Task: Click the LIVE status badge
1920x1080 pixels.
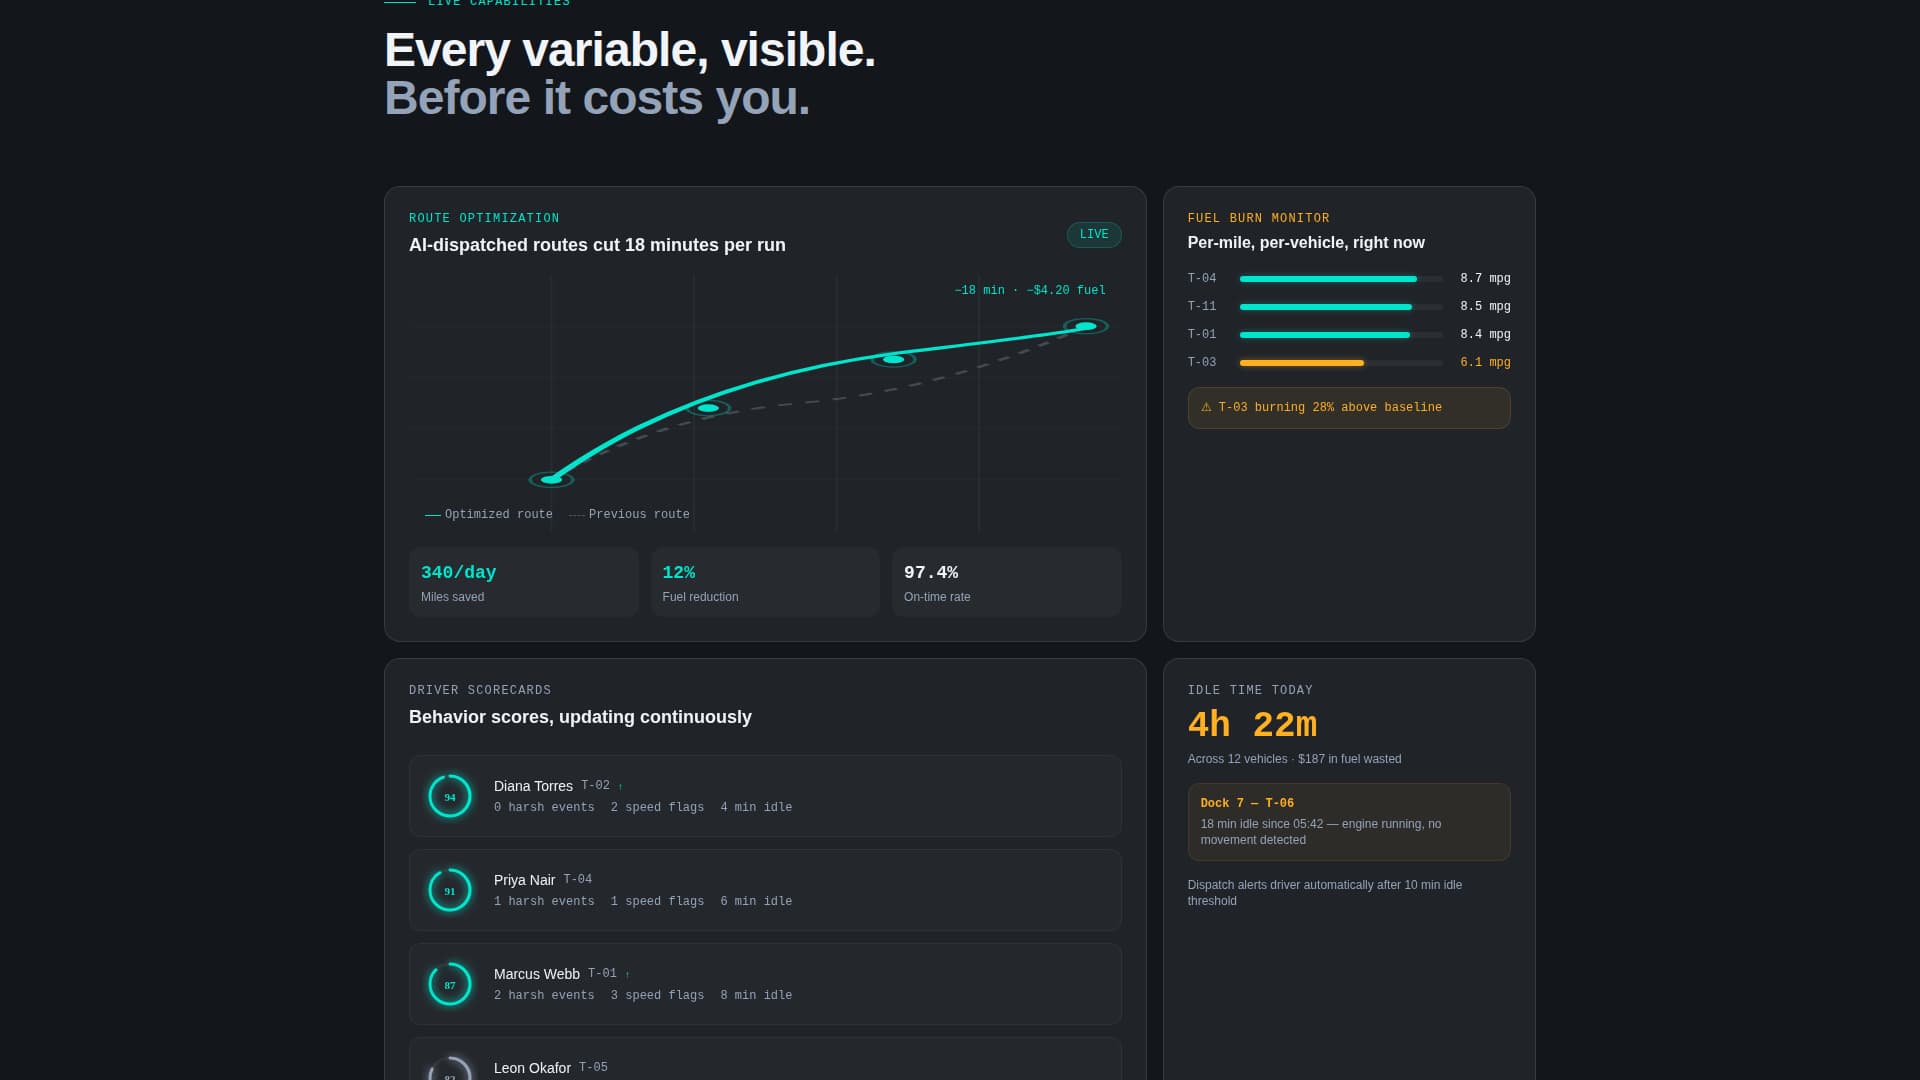Action: click(1094, 235)
